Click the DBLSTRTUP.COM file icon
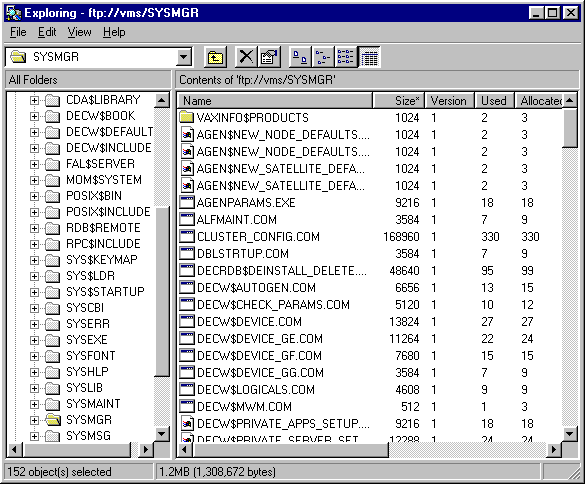The height and width of the screenshot is (484, 585). 187,253
